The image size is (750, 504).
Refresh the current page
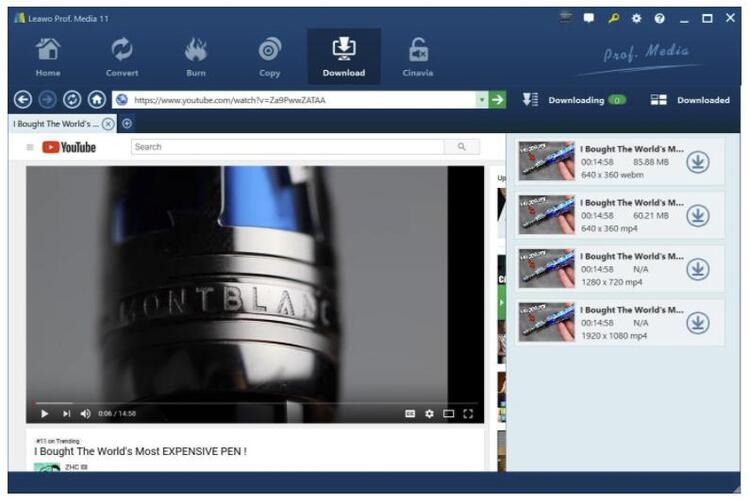pyautogui.click(x=72, y=100)
